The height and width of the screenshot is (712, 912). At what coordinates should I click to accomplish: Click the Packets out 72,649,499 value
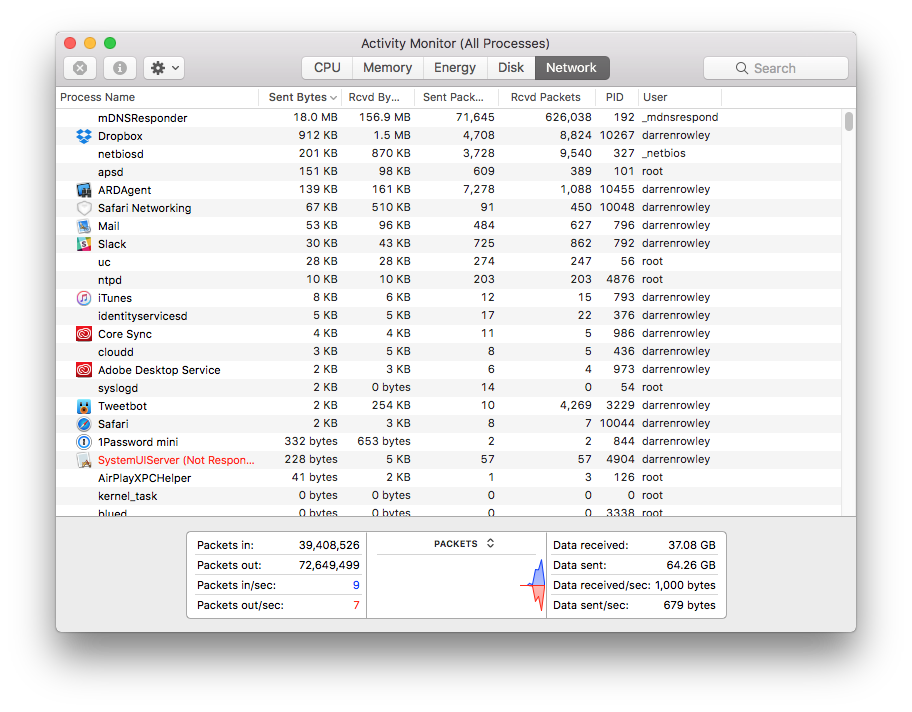329,565
